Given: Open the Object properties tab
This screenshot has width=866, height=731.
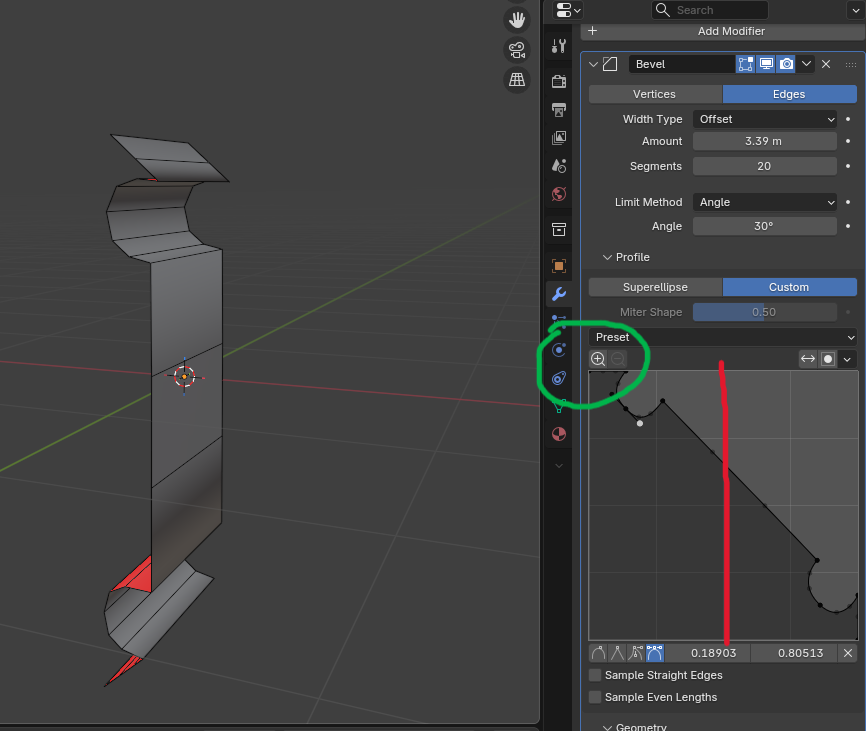Looking at the screenshot, I should [x=559, y=266].
